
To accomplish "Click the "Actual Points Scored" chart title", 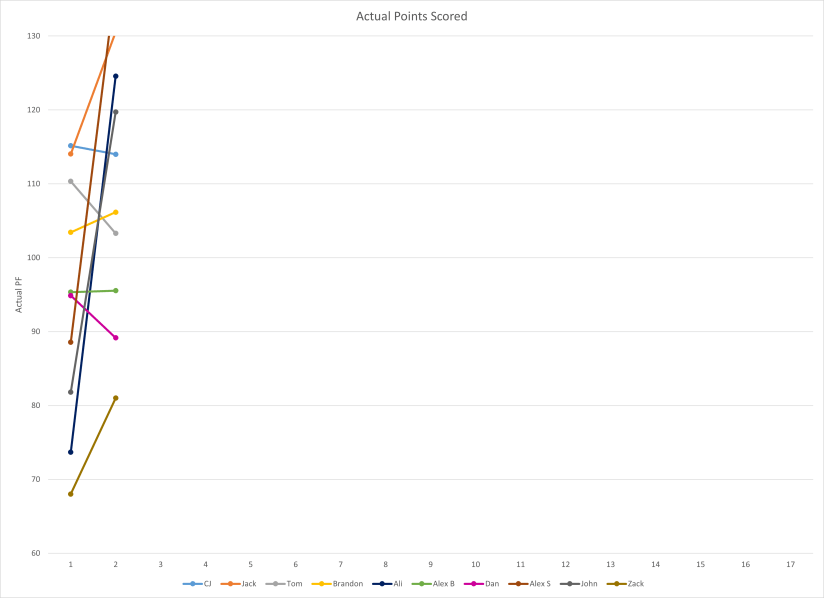I will click(x=412, y=17).
